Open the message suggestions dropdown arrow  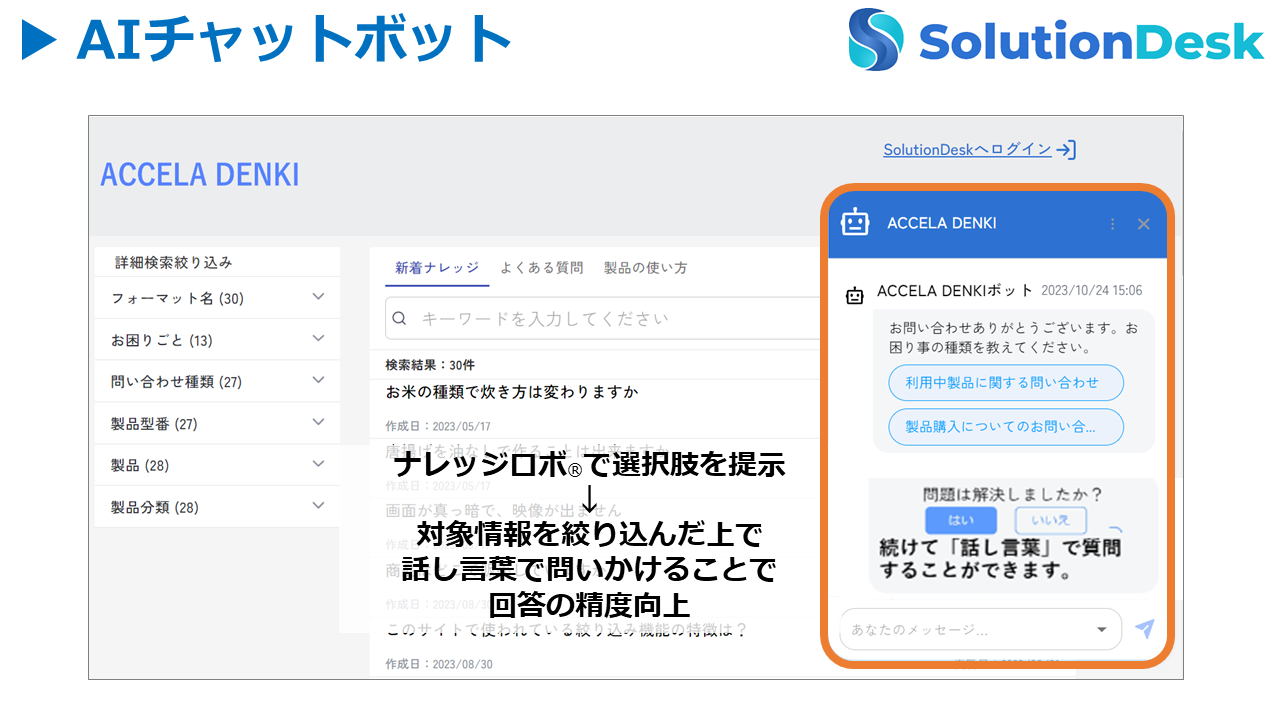coord(1102,630)
